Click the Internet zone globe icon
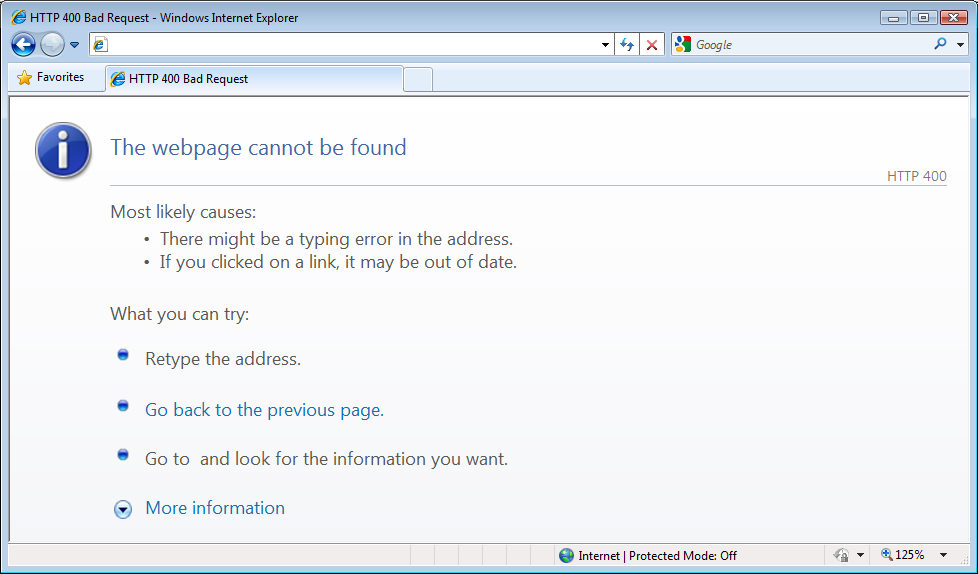 [x=566, y=555]
